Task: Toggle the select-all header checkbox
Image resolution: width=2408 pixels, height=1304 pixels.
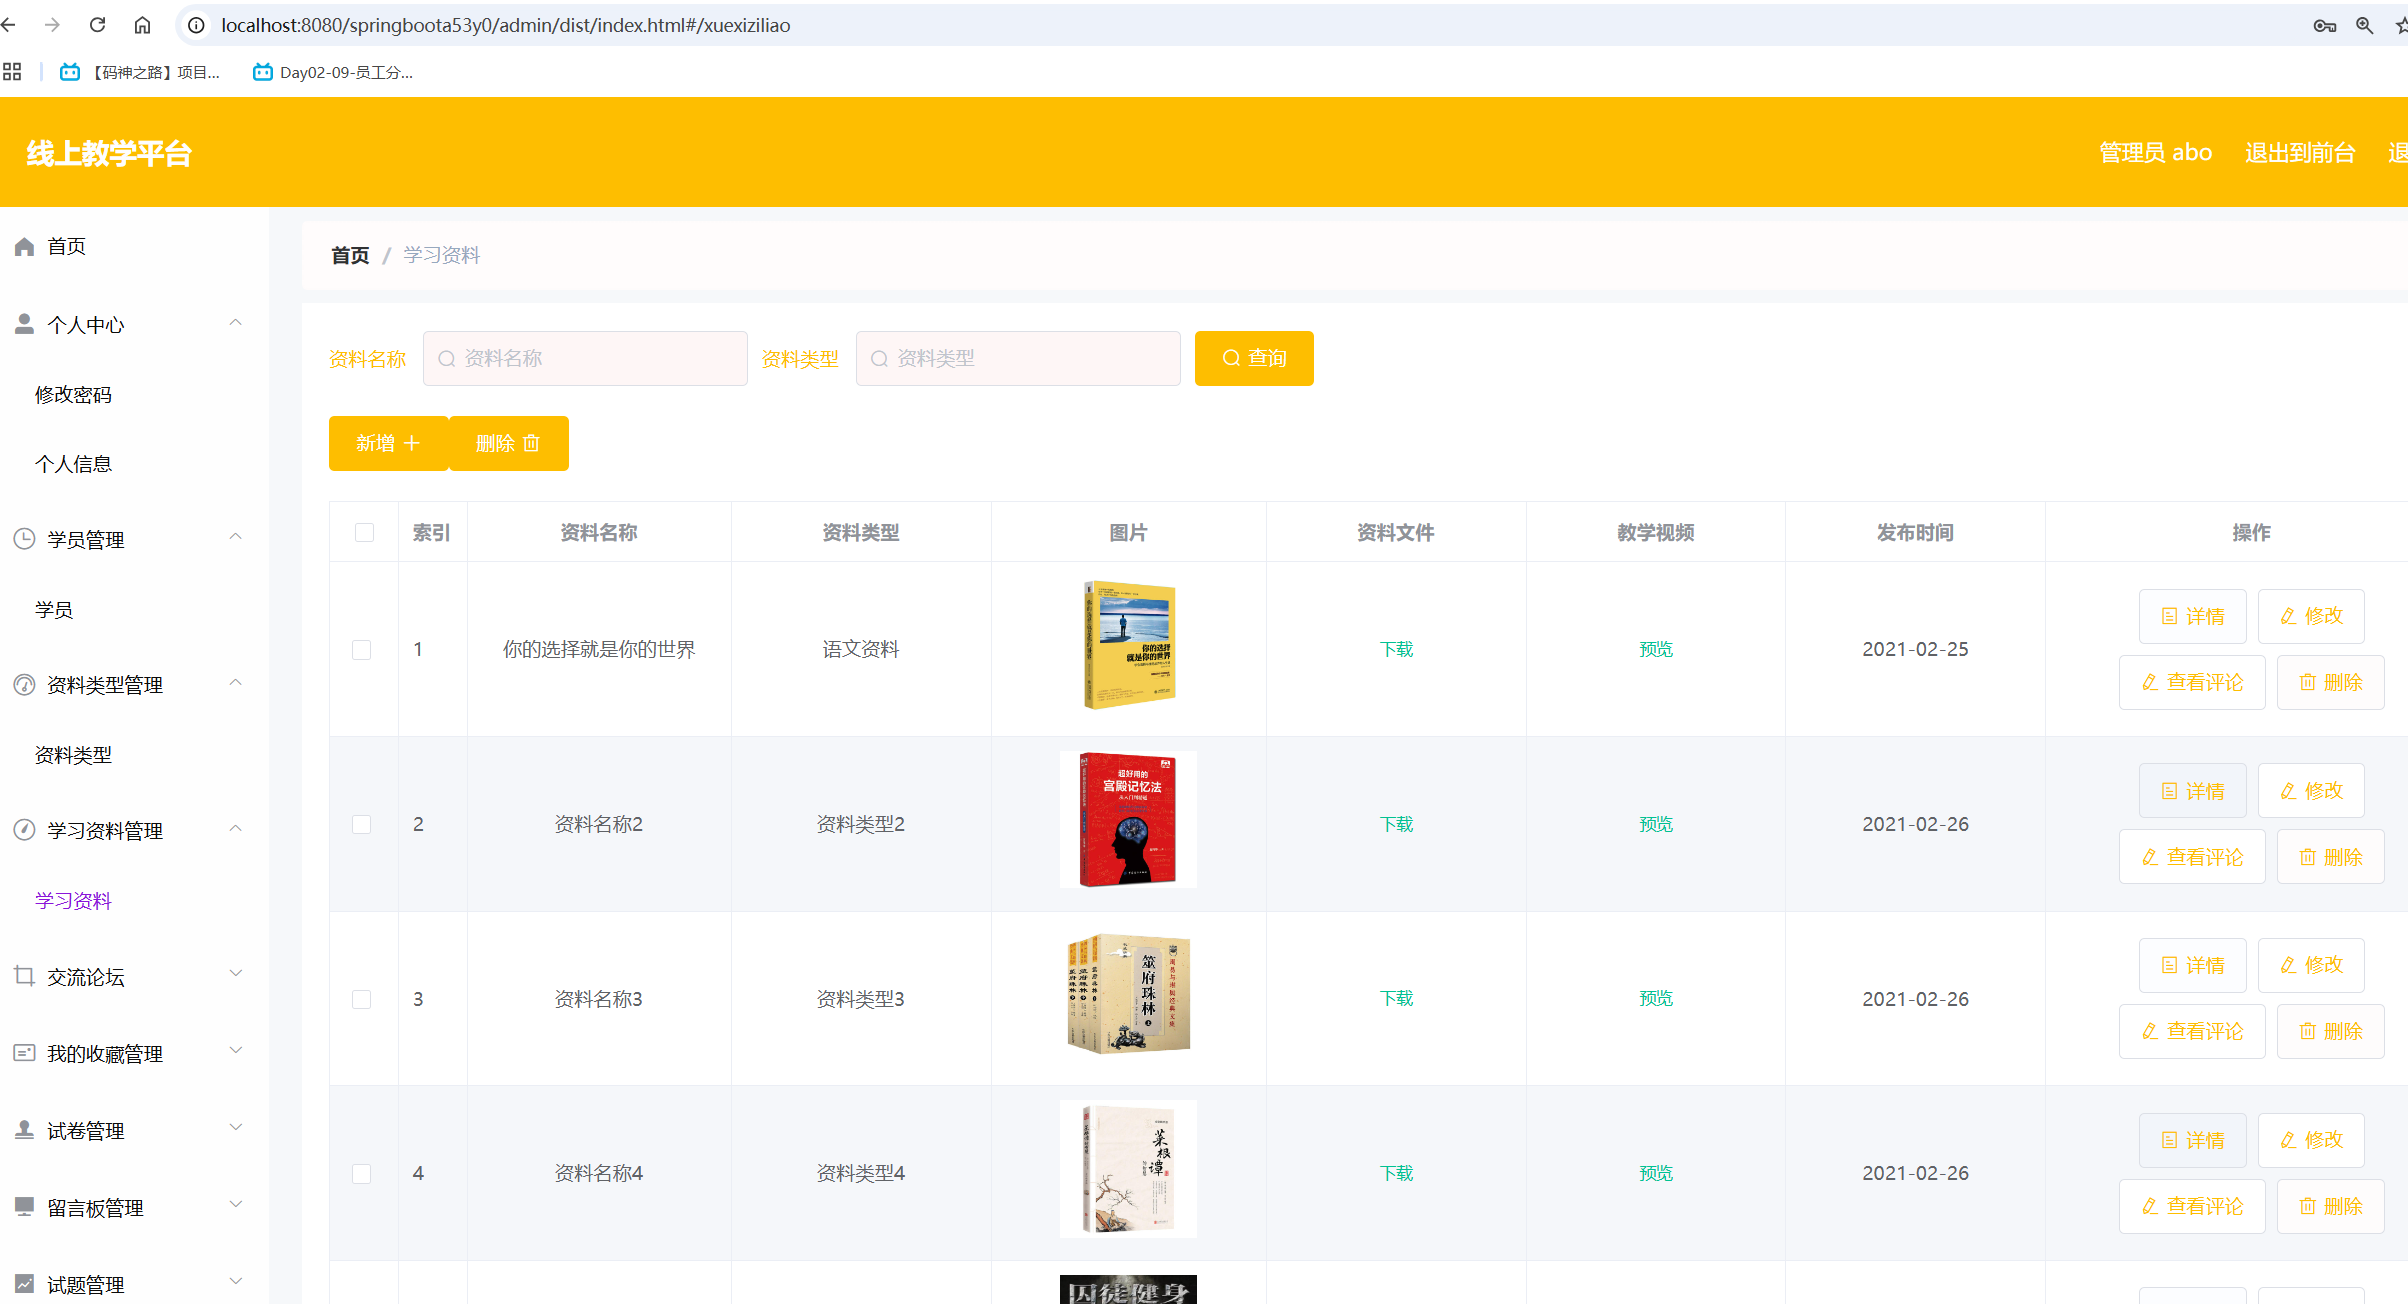Action: [364, 532]
